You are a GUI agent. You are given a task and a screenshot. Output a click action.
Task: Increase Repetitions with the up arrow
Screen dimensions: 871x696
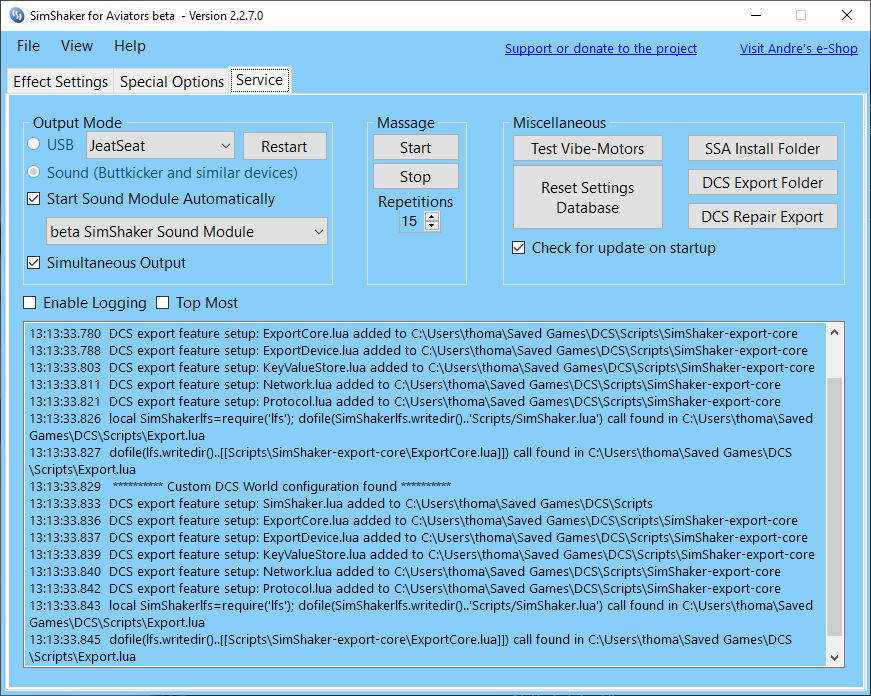click(432, 217)
